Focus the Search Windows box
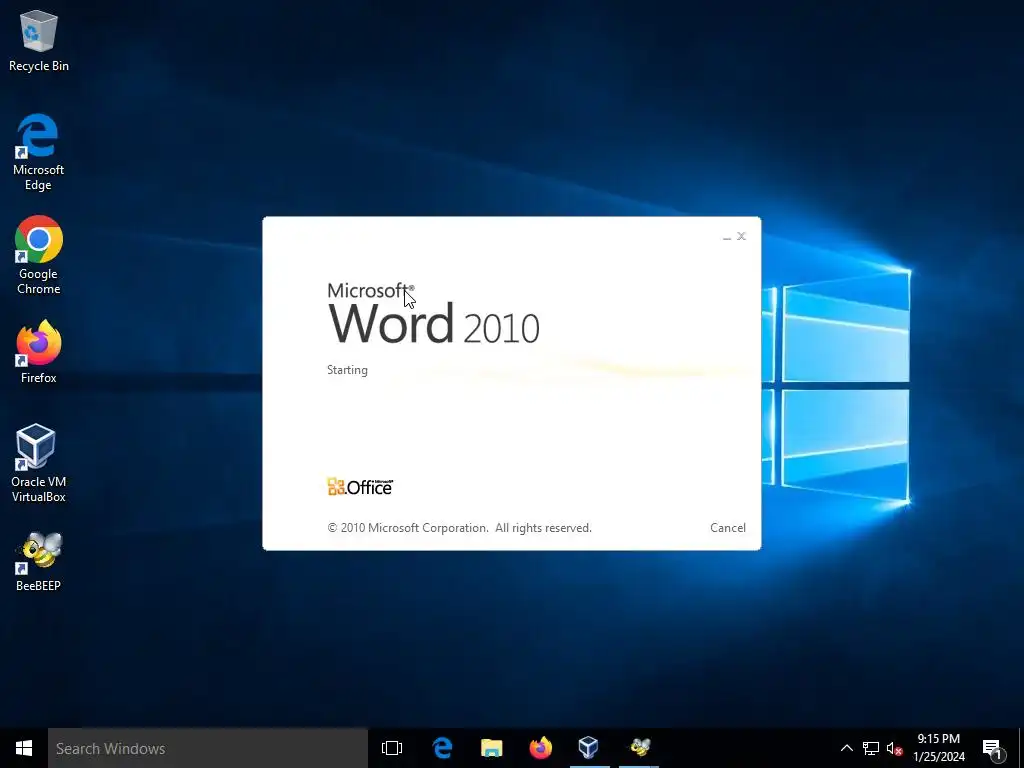Image resolution: width=1024 pixels, height=768 pixels. (208, 748)
